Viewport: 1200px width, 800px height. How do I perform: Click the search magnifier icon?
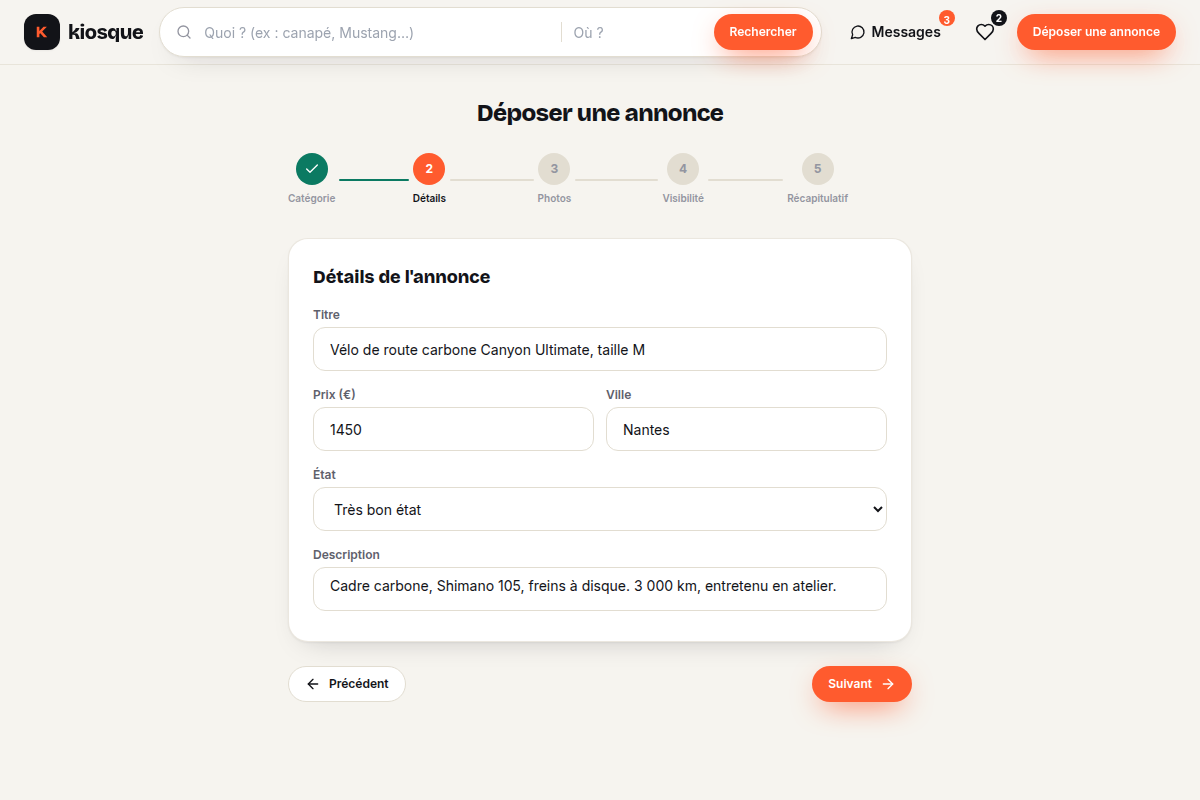point(184,32)
